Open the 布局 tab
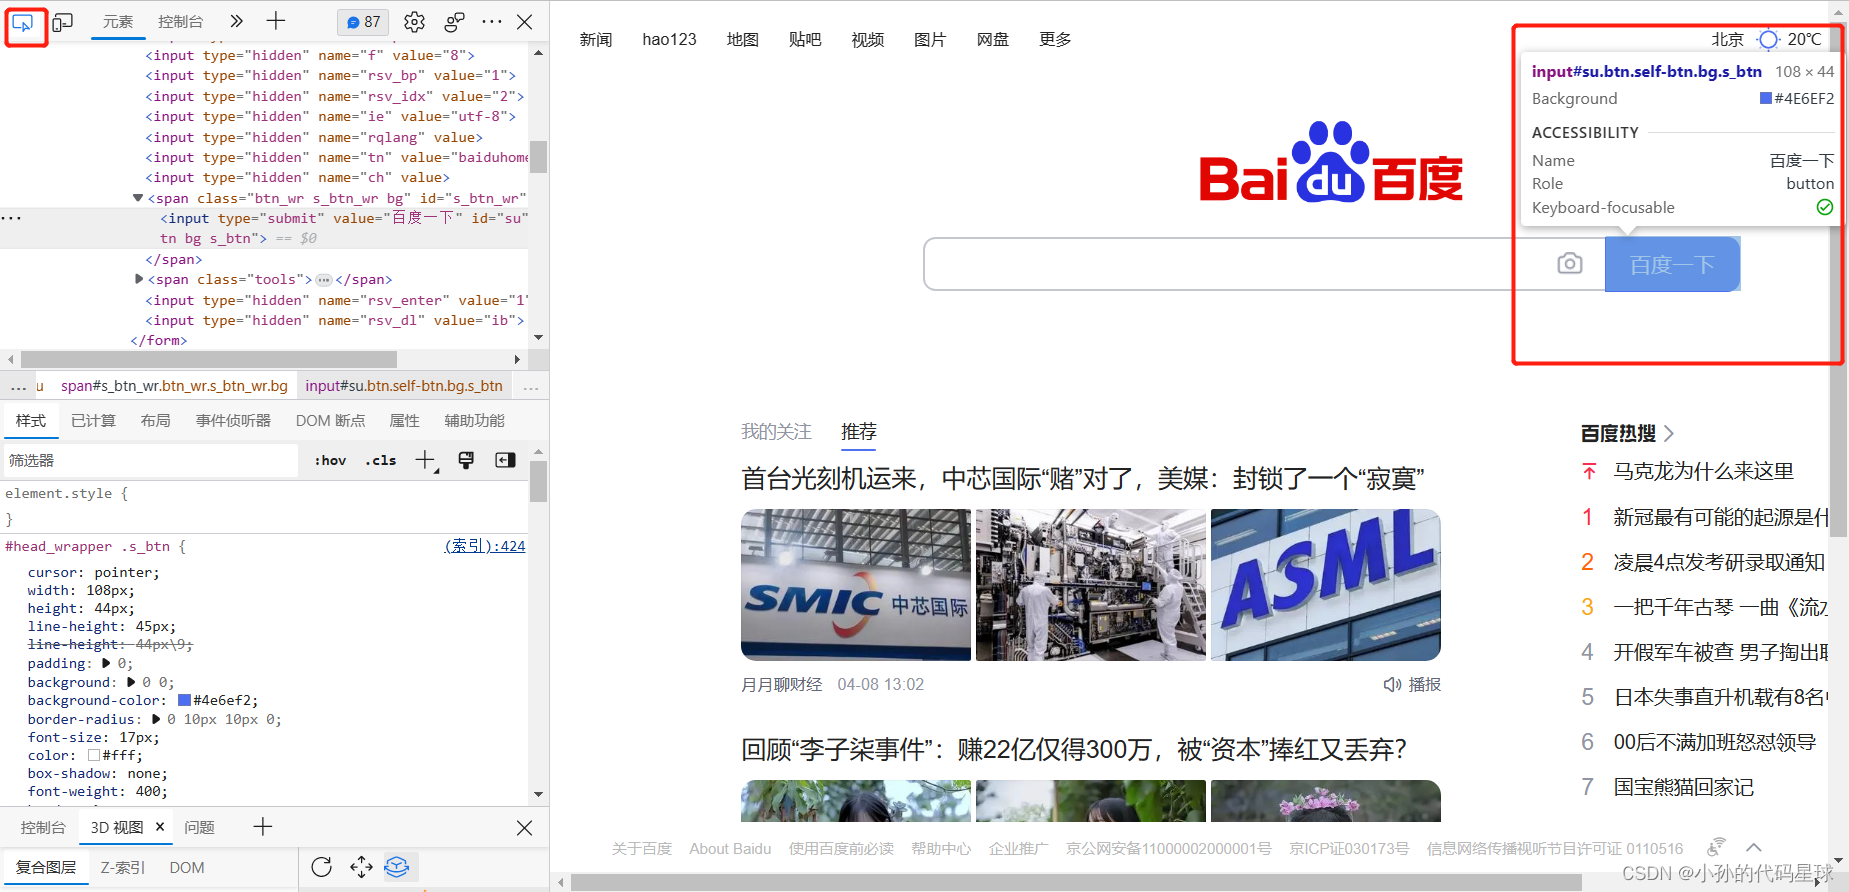 pos(155,421)
